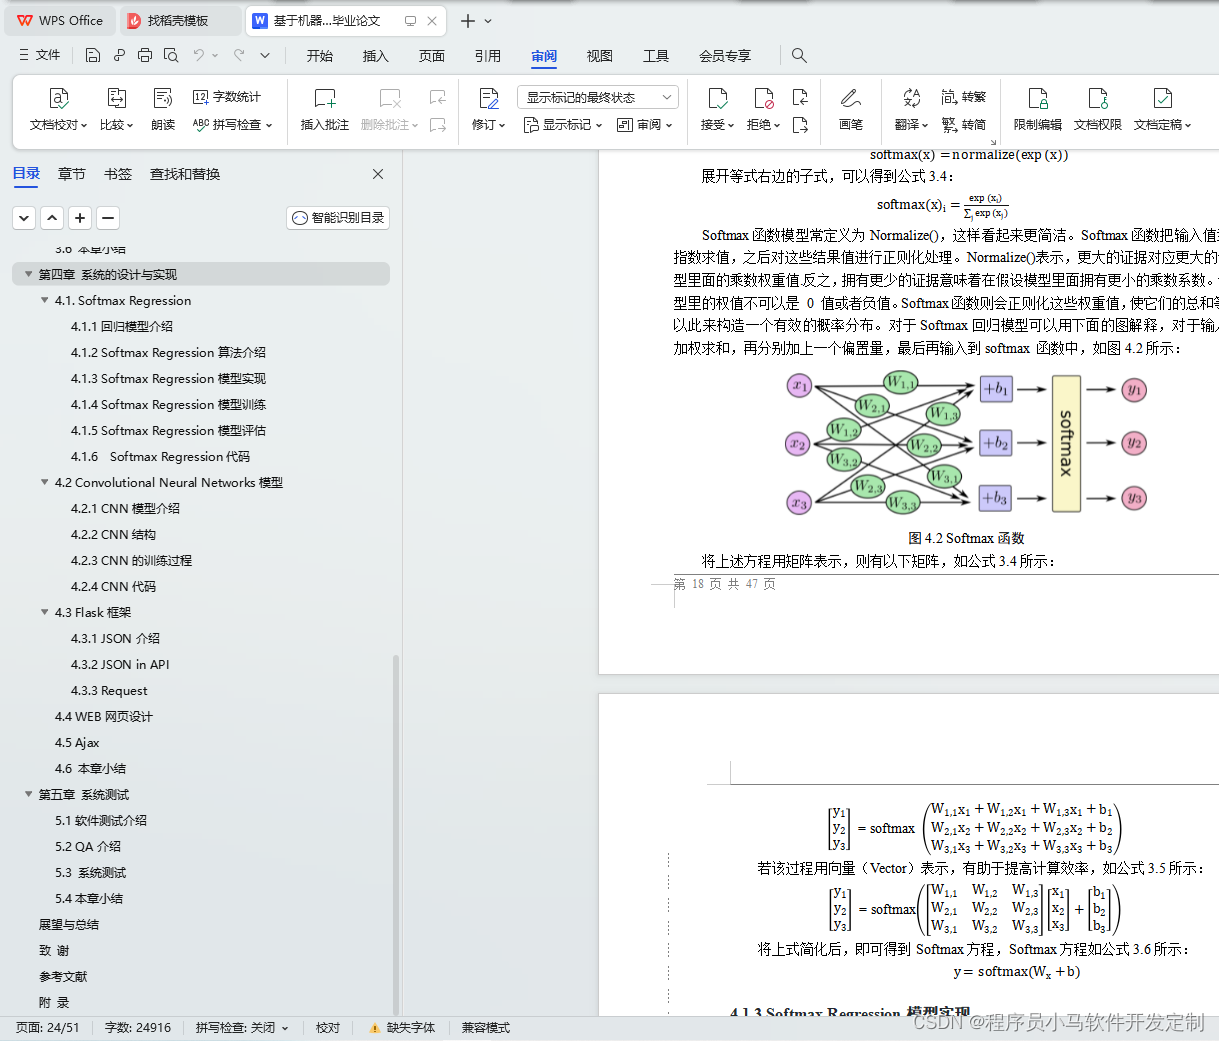The height and width of the screenshot is (1041, 1219).
Task: Switch to the 工具 ribbon tab
Action: pyautogui.click(x=656, y=56)
